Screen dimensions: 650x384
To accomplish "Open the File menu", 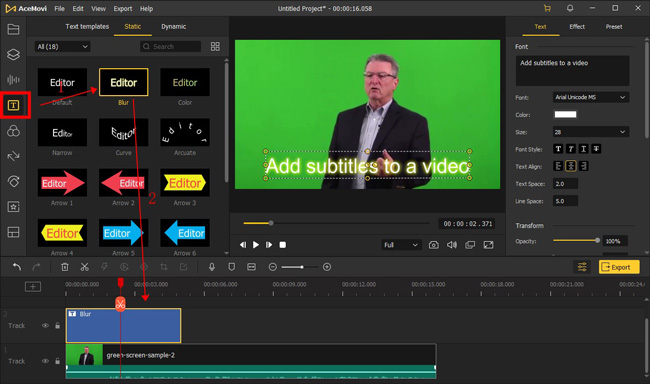I will click(x=59, y=8).
